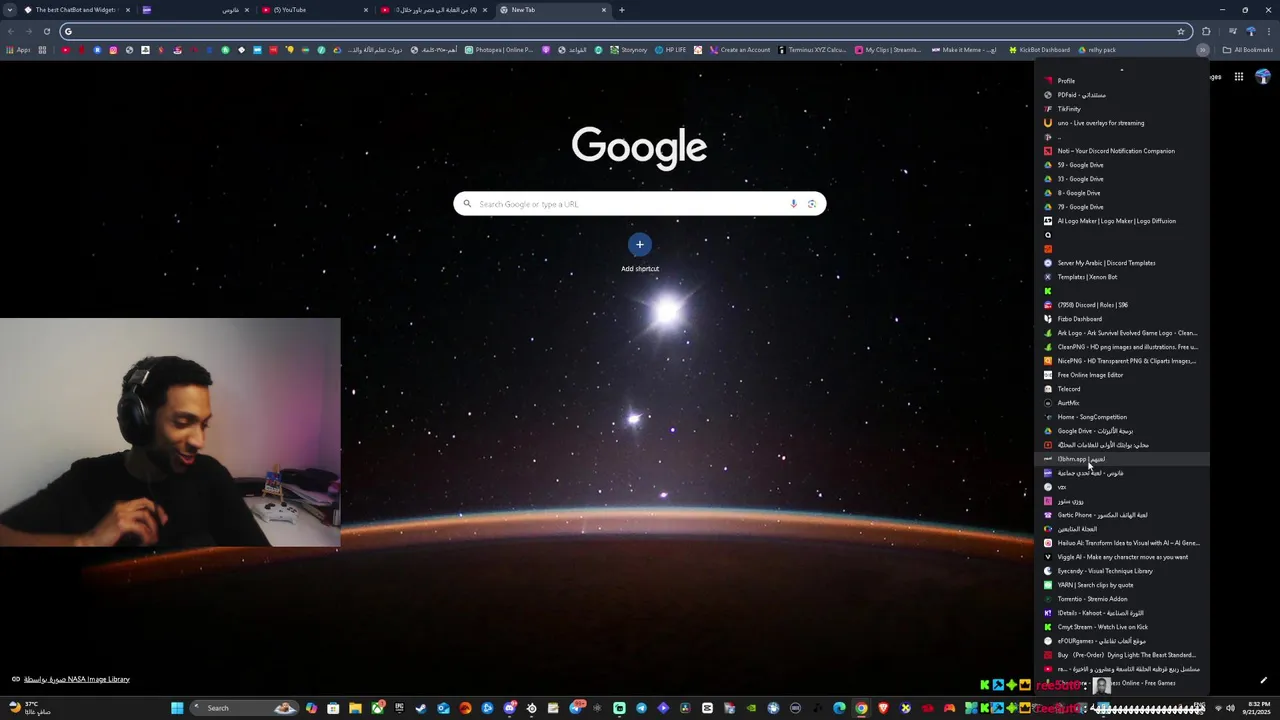Open Google Chrome in the taskbar
Viewport: 1280px width, 720px height.
click(x=861, y=708)
